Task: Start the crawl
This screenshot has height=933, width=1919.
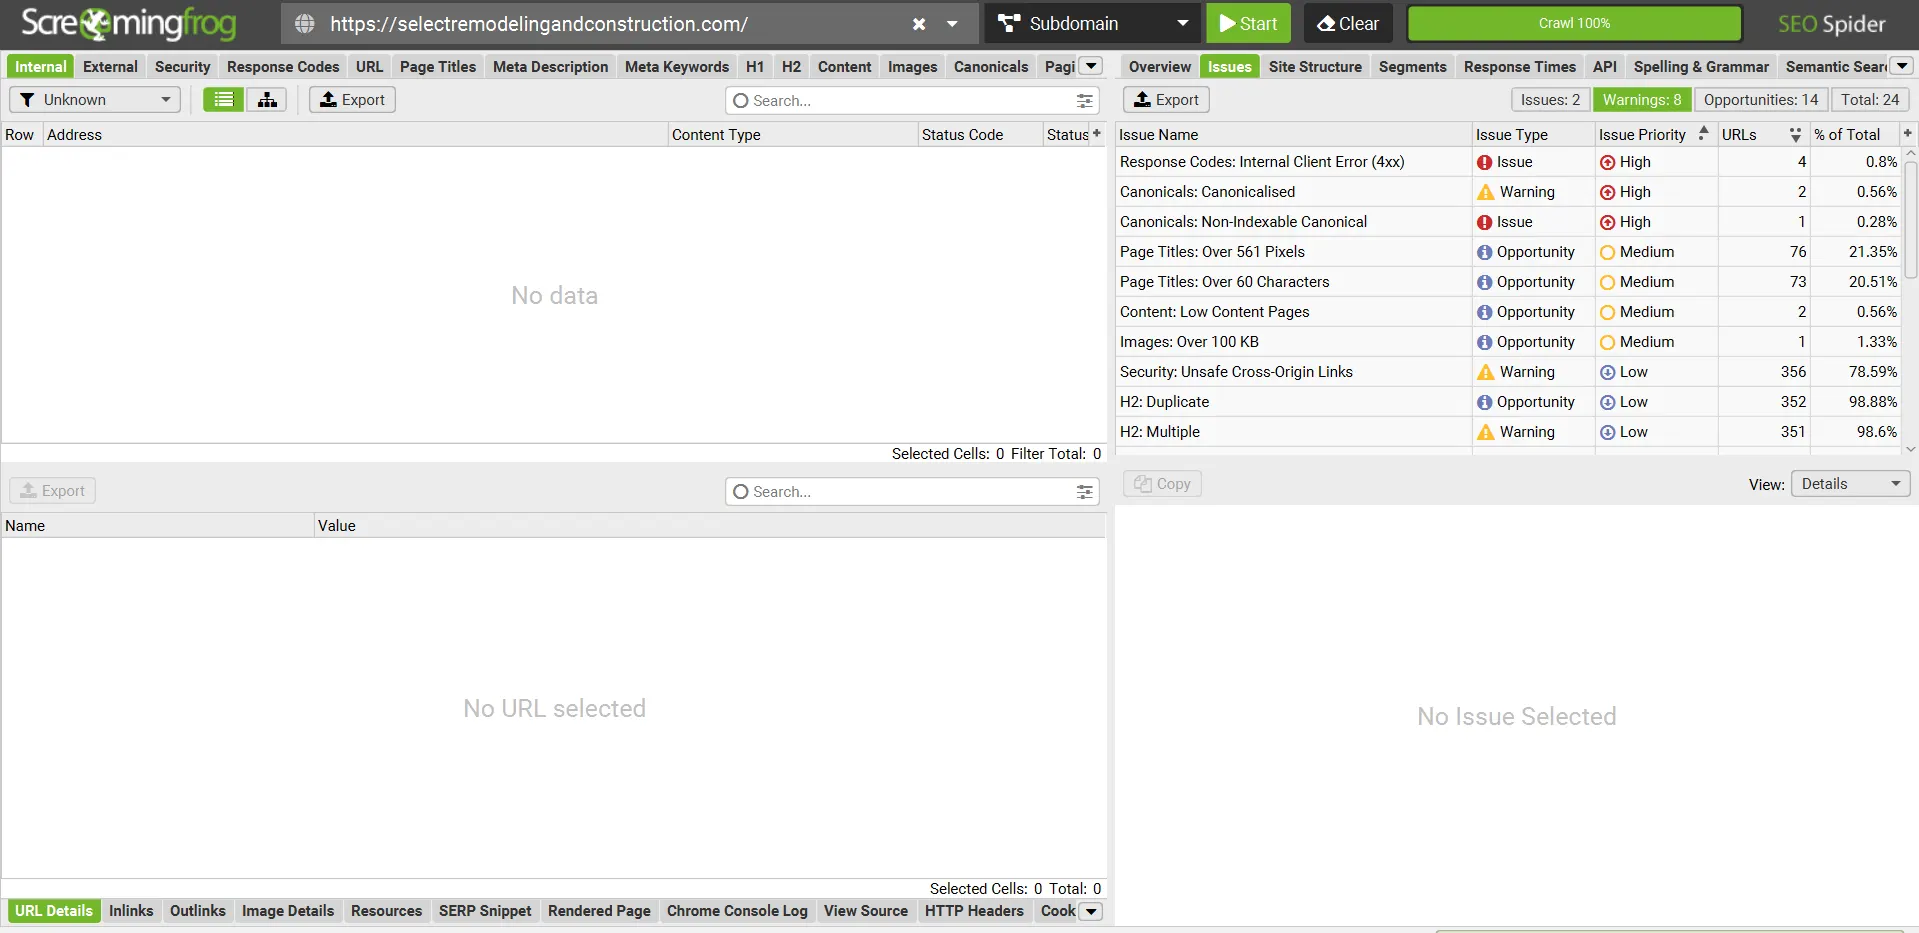Action: pos(1248,23)
